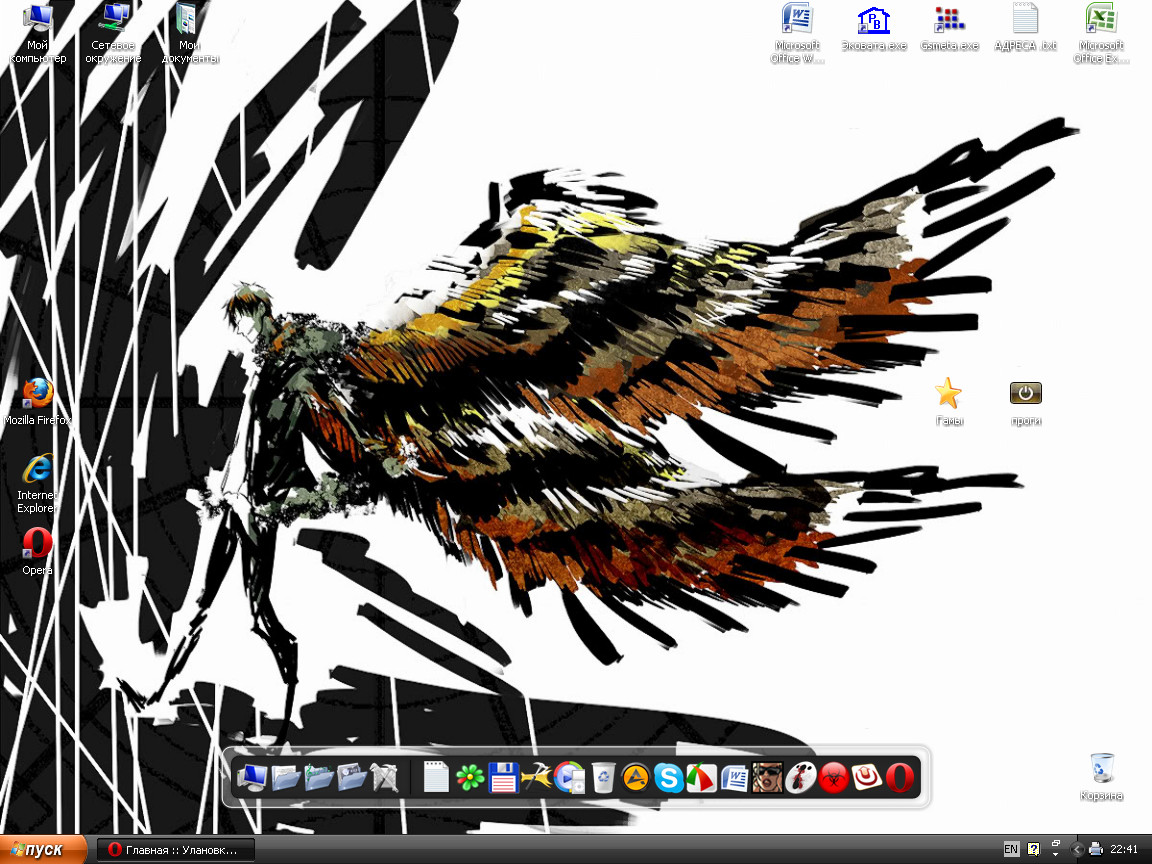Viewport: 1152px width, 864px height.
Task: Click the пуск Start button
Action: 43,850
